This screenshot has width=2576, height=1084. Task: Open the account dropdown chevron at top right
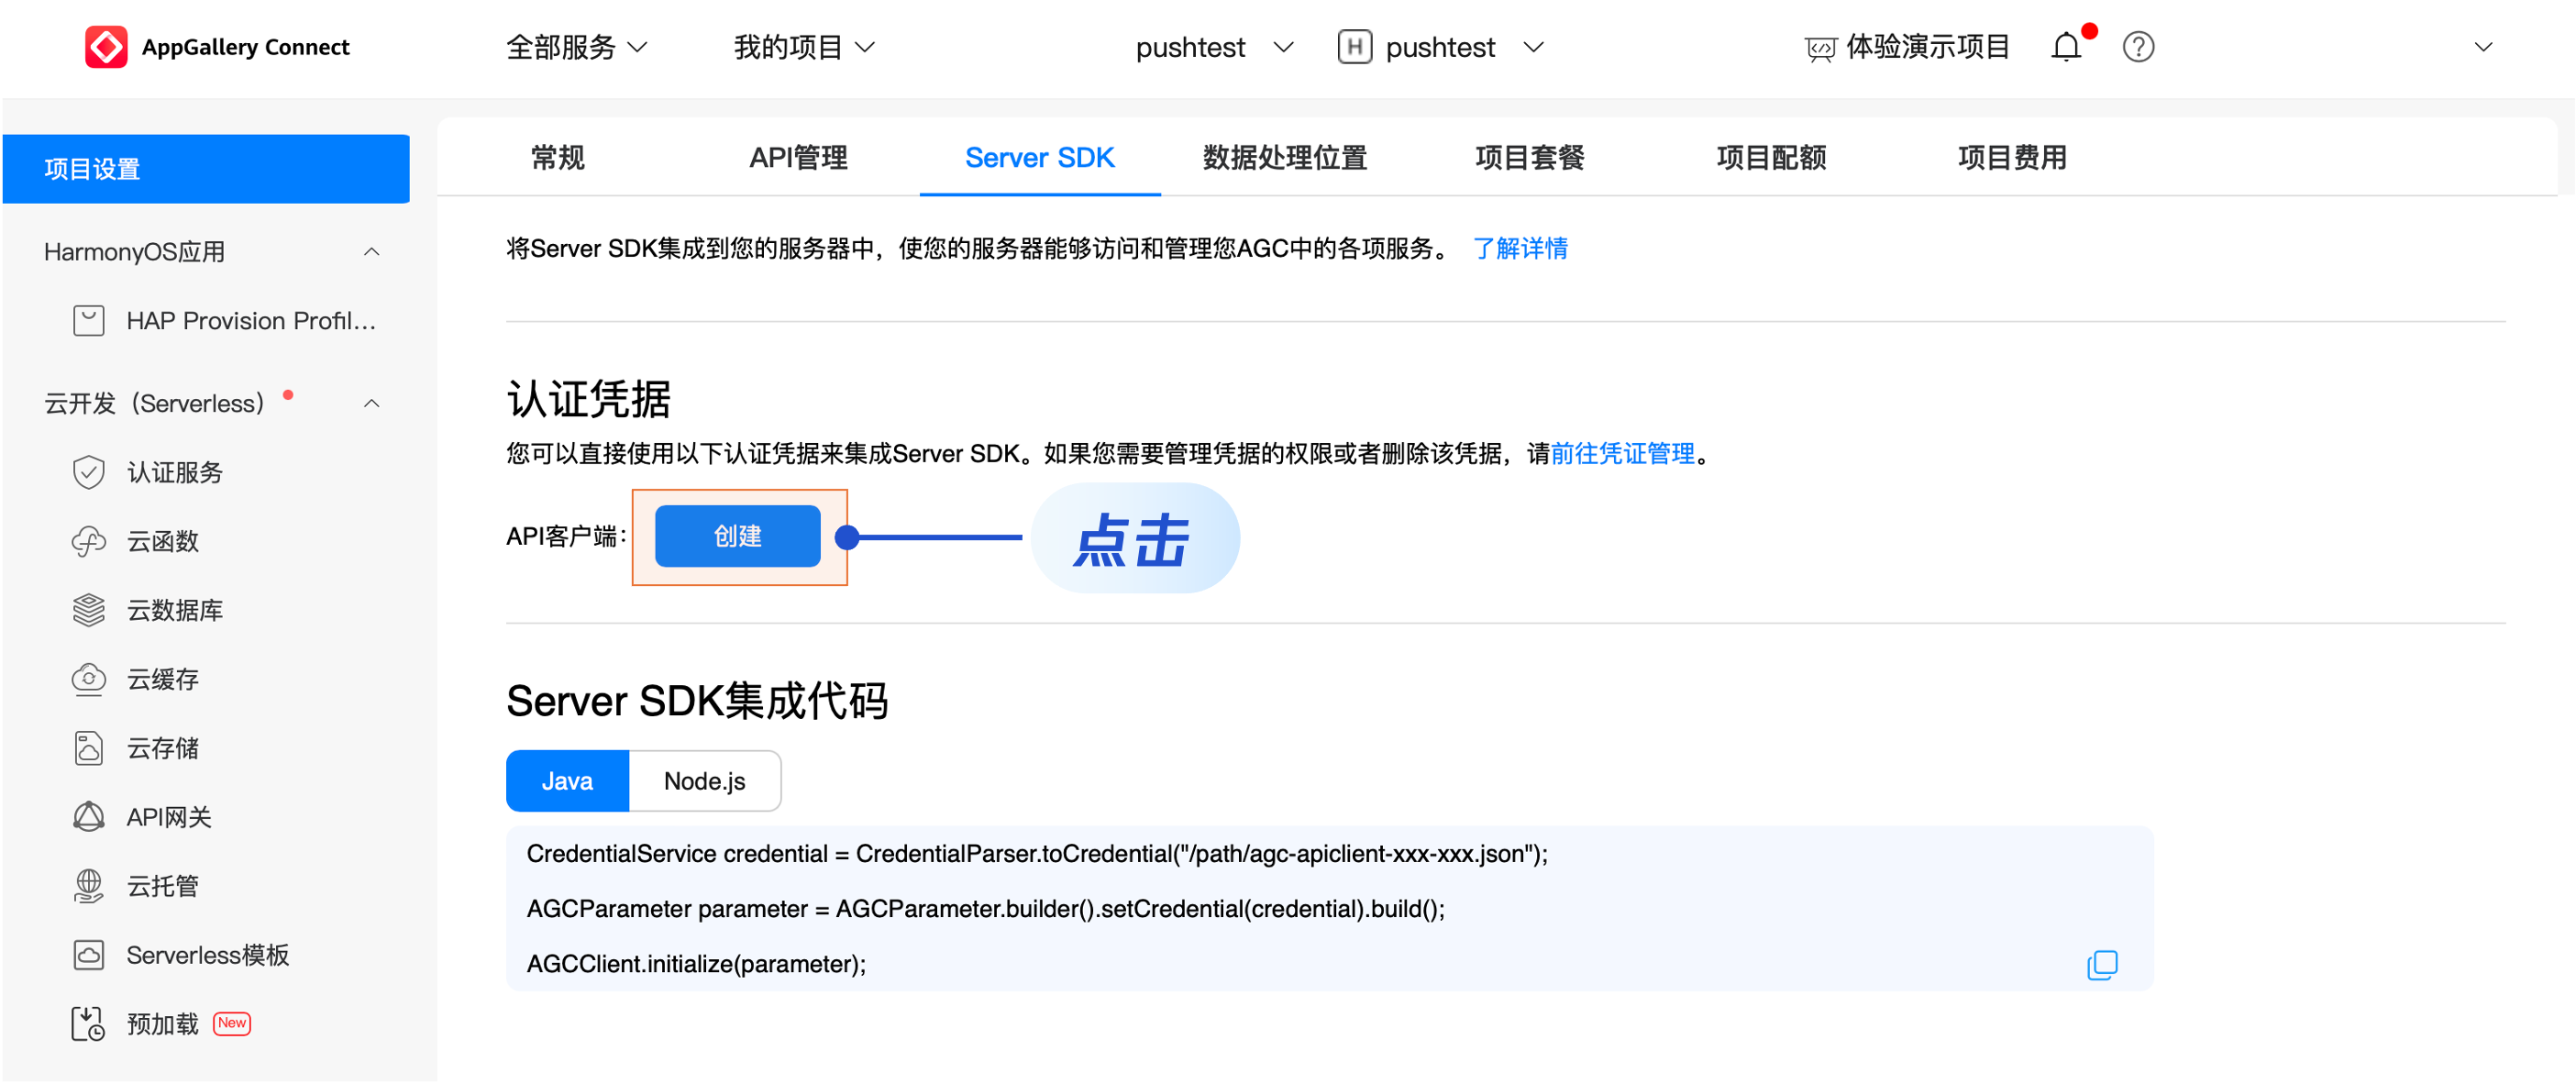pyautogui.click(x=2483, y=47)
